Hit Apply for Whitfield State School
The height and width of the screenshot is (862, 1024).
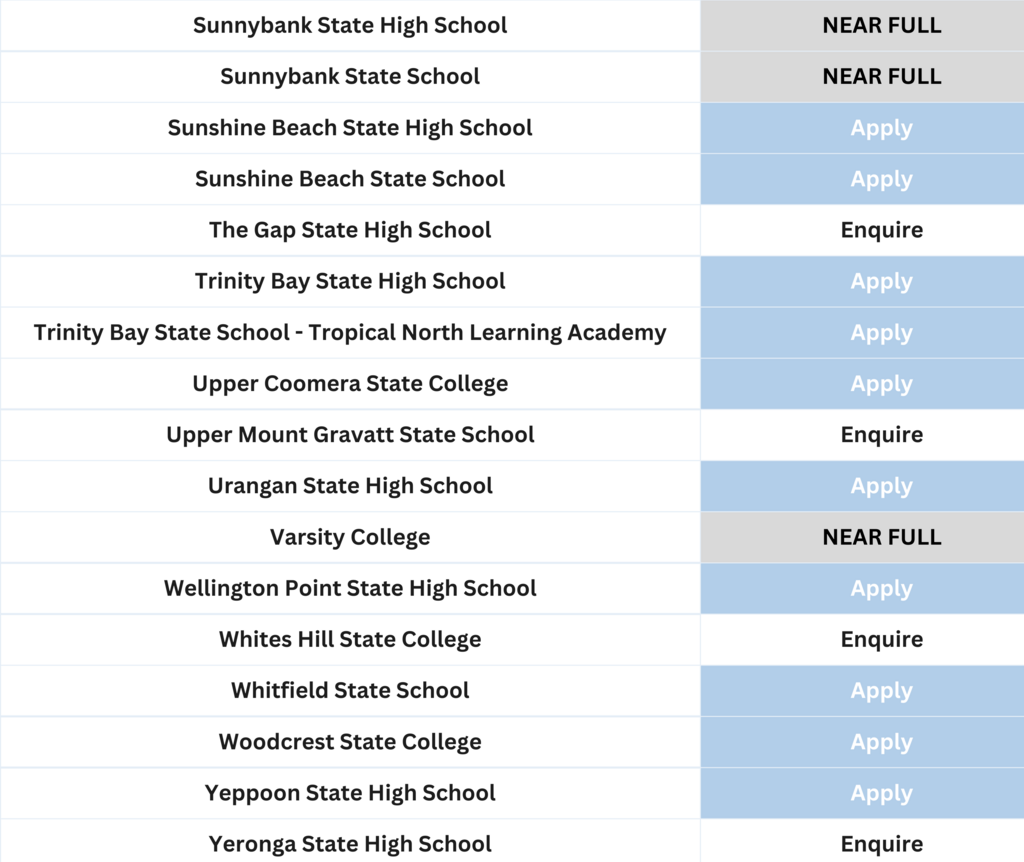[x=881, y=691]
